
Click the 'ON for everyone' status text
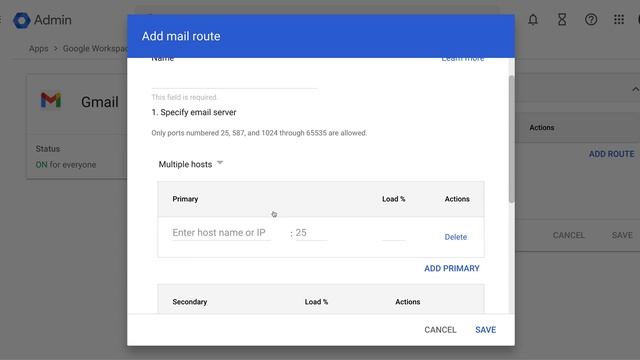click(66, 164)
